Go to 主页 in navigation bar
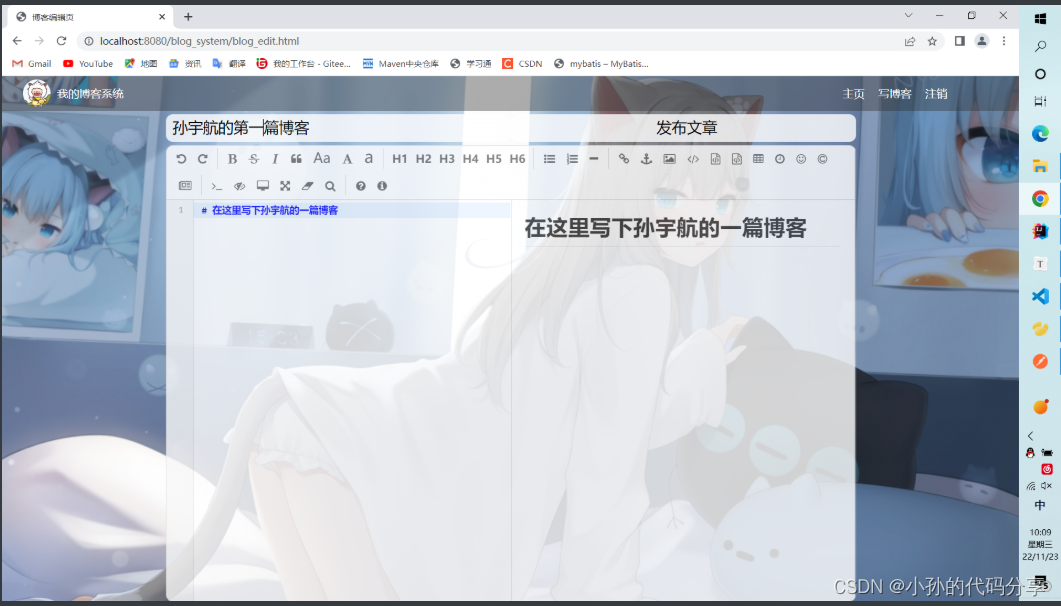1061x606 pixels. click(853, 94)
